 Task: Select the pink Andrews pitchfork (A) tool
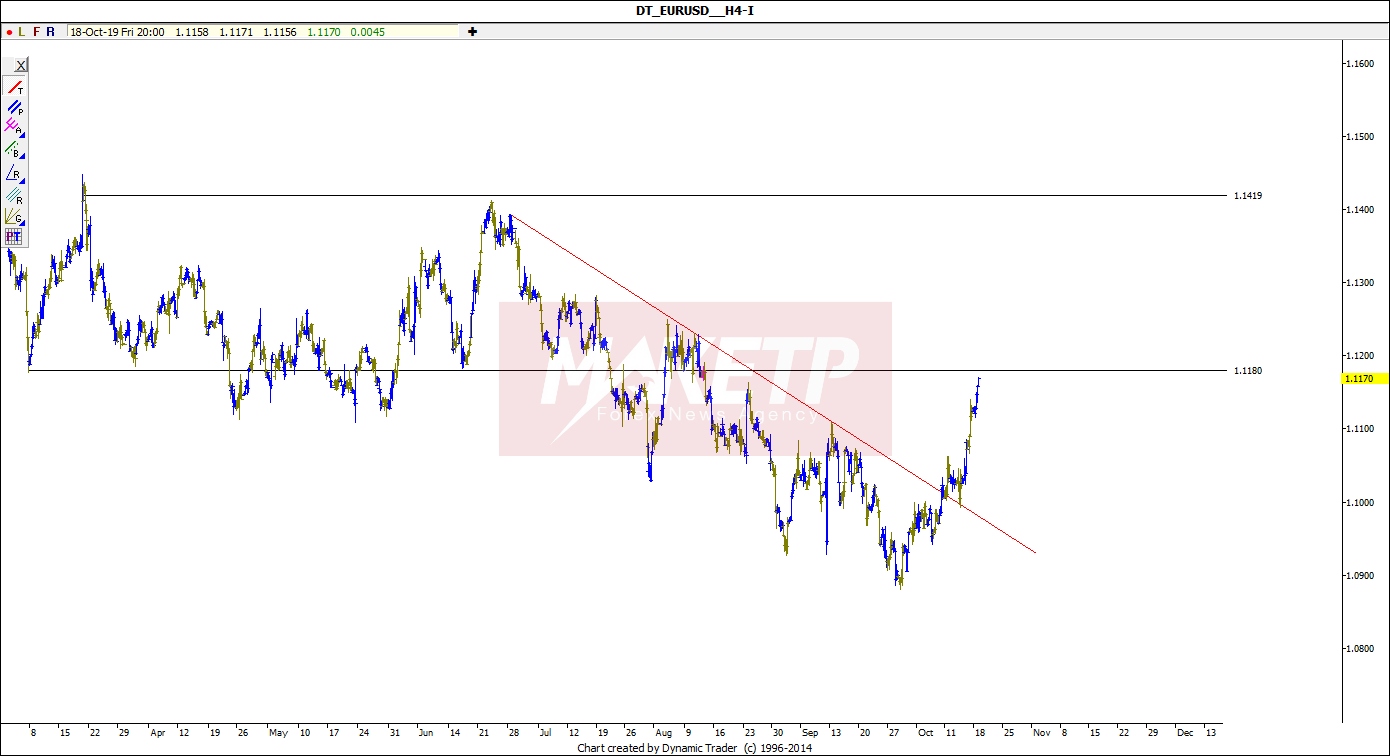point(14,127)
